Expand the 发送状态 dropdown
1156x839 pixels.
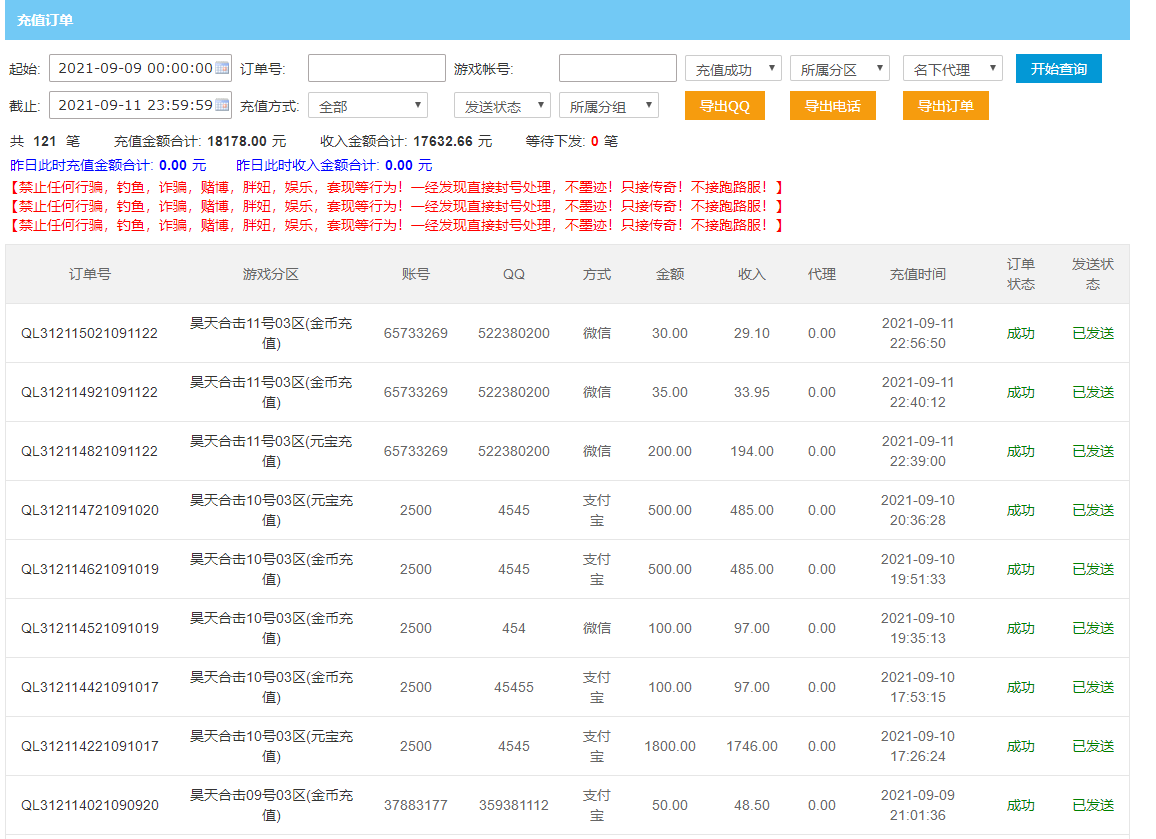[x=502, y=106]
